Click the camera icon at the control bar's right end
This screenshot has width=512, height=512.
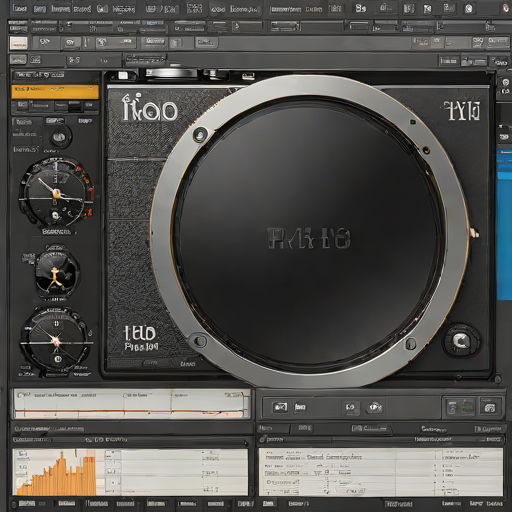(489, 407)
